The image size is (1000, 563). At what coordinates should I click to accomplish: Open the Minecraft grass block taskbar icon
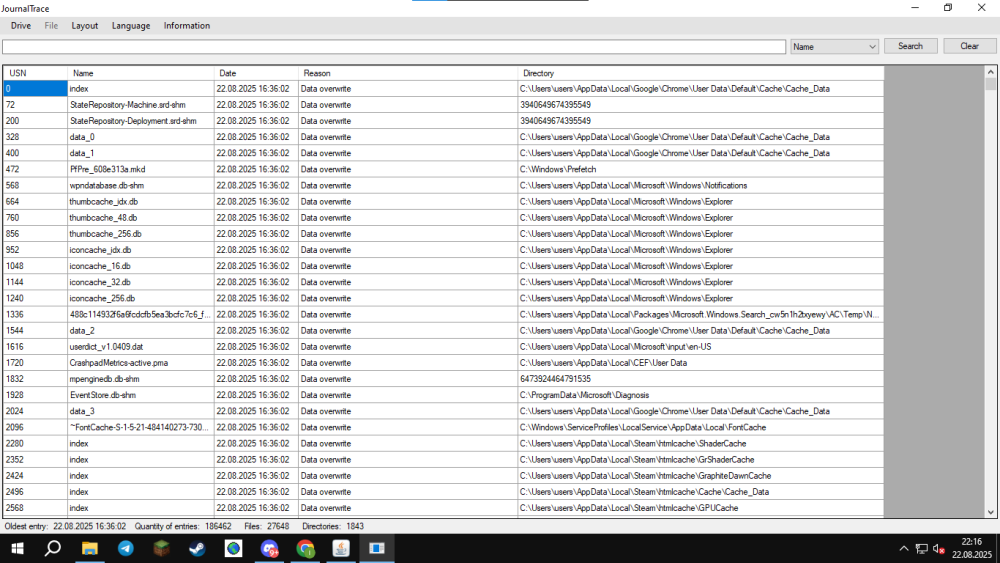[x=161, y=548]
